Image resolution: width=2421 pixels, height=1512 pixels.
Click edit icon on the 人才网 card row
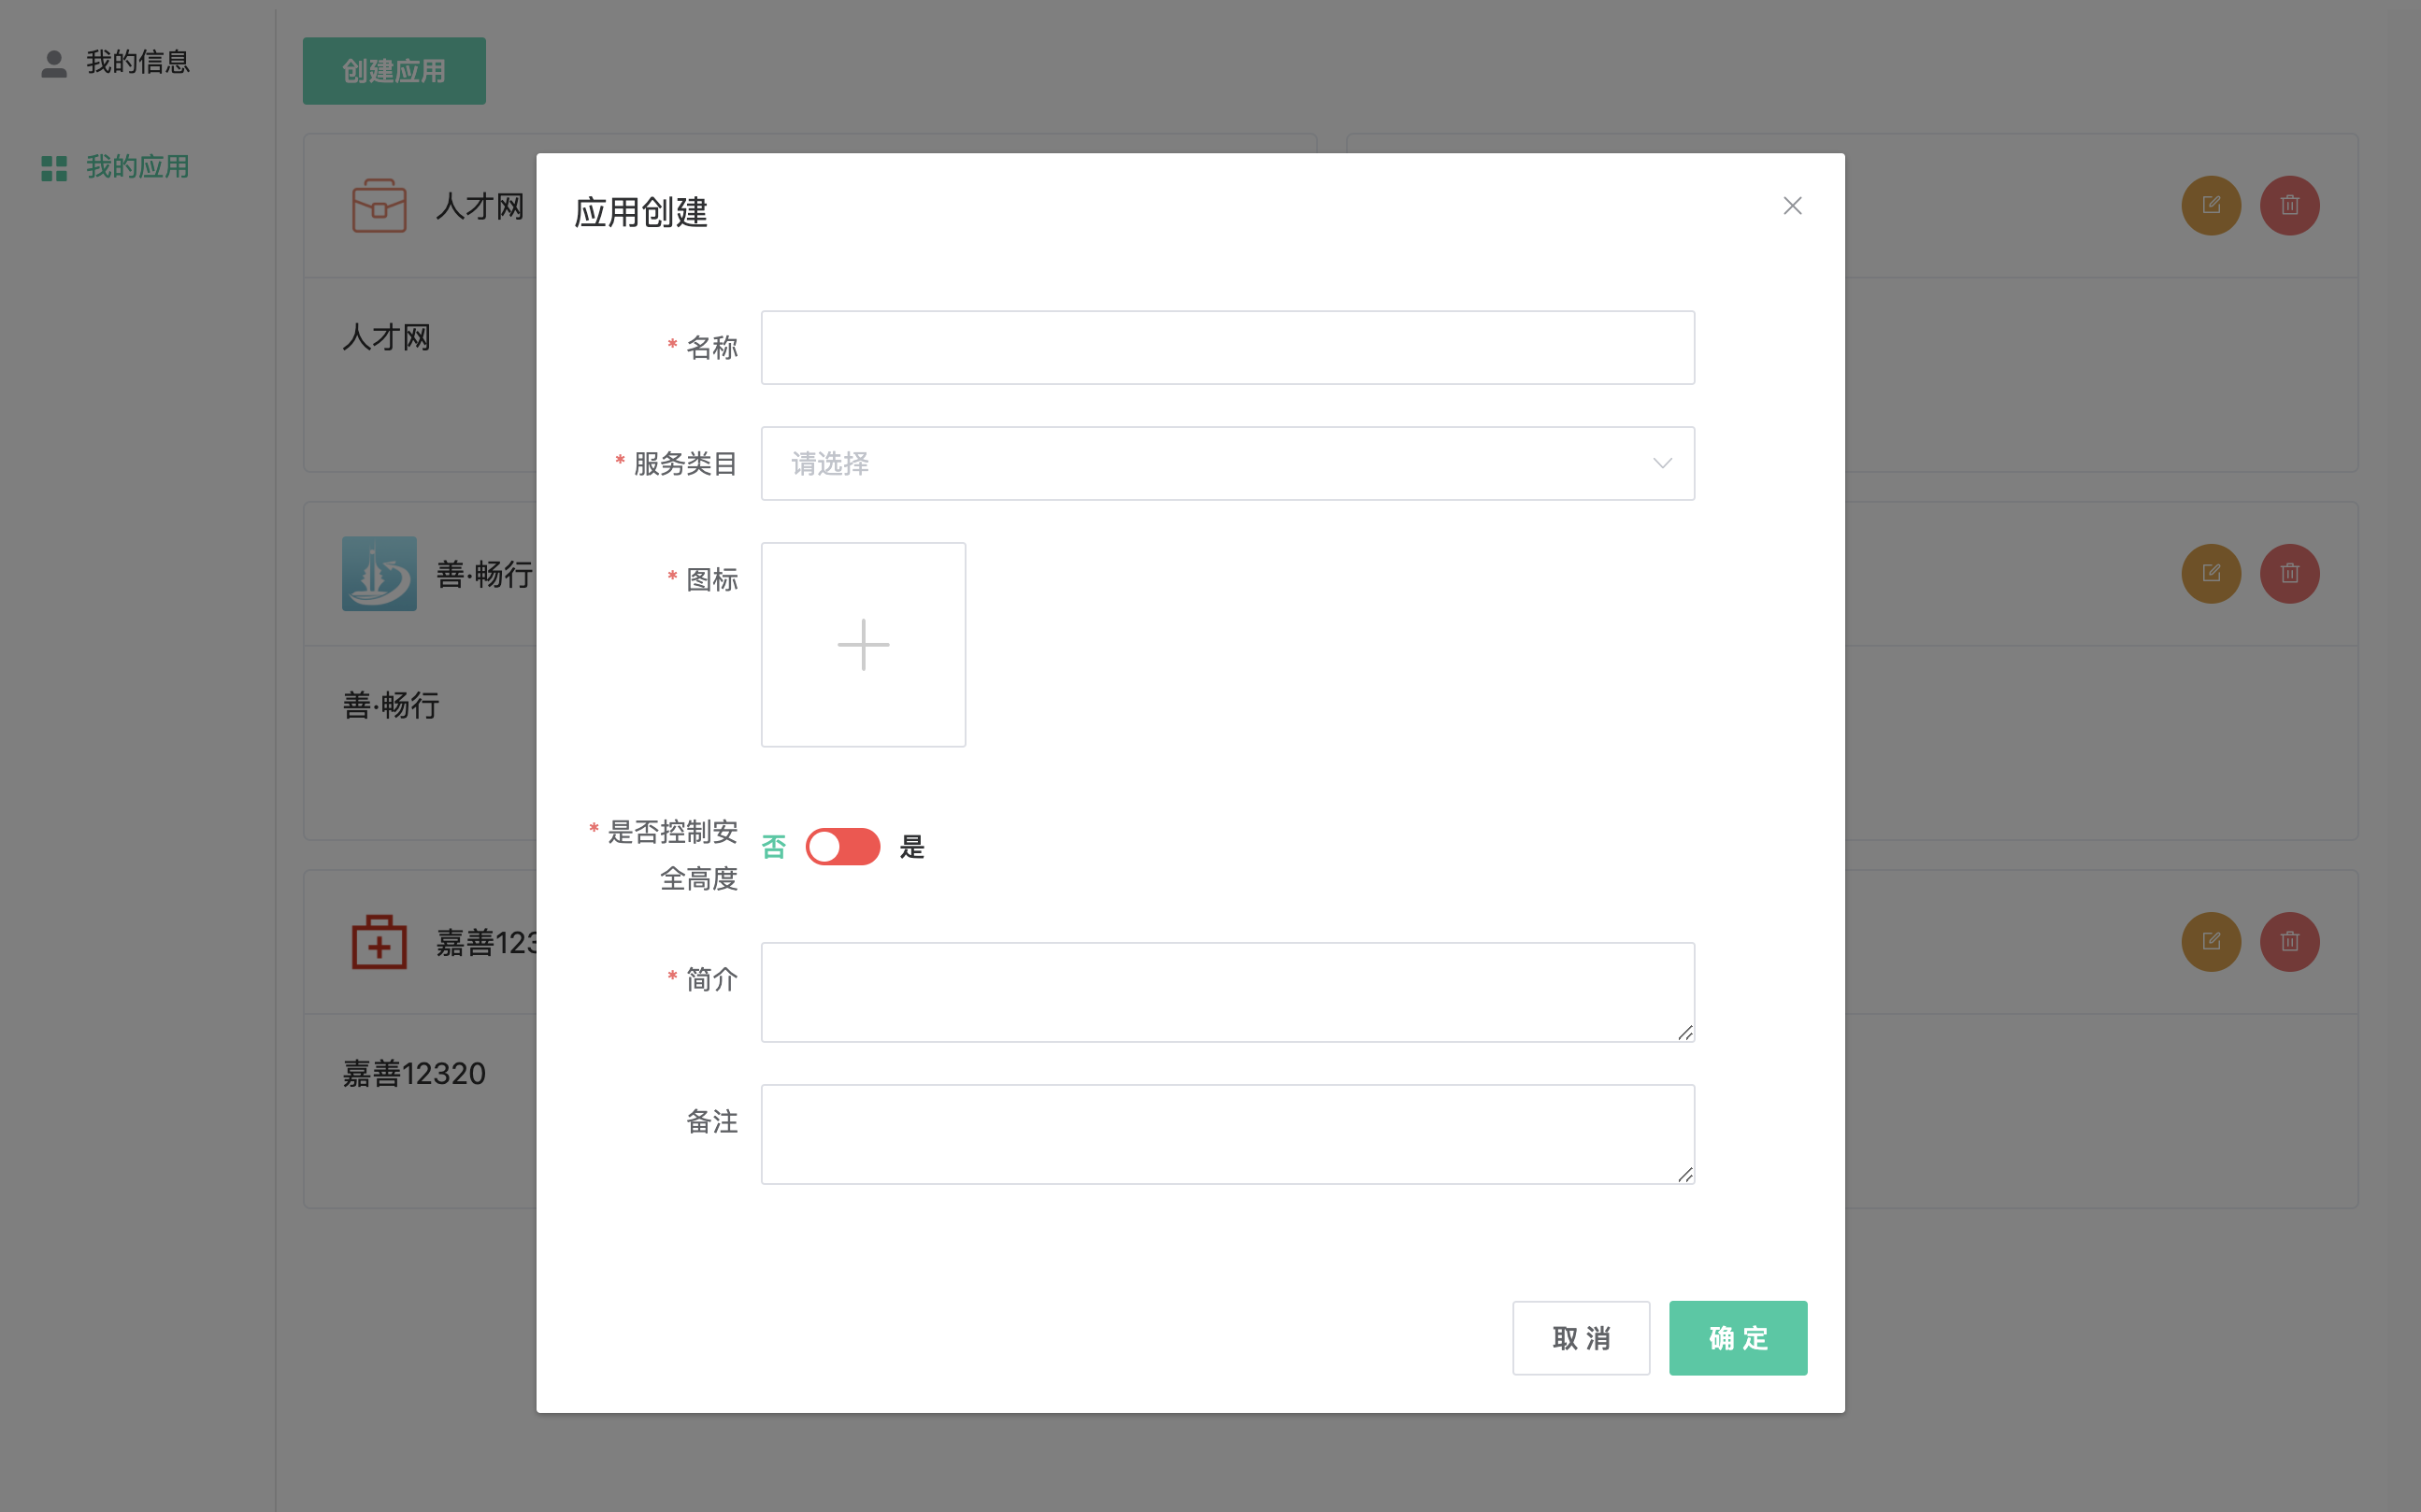coord(2210,206)
